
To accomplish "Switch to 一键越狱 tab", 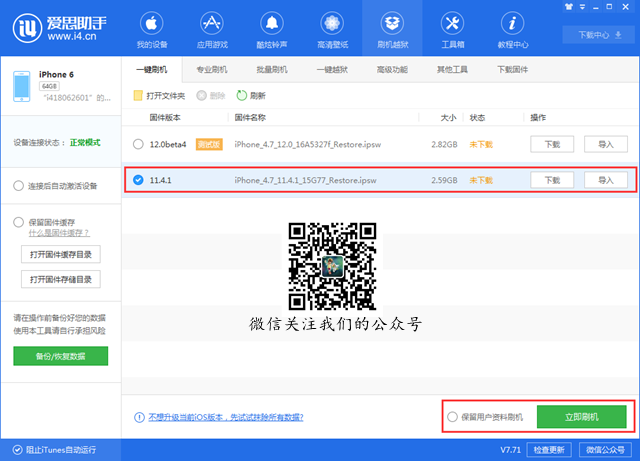I will (332, 70).
